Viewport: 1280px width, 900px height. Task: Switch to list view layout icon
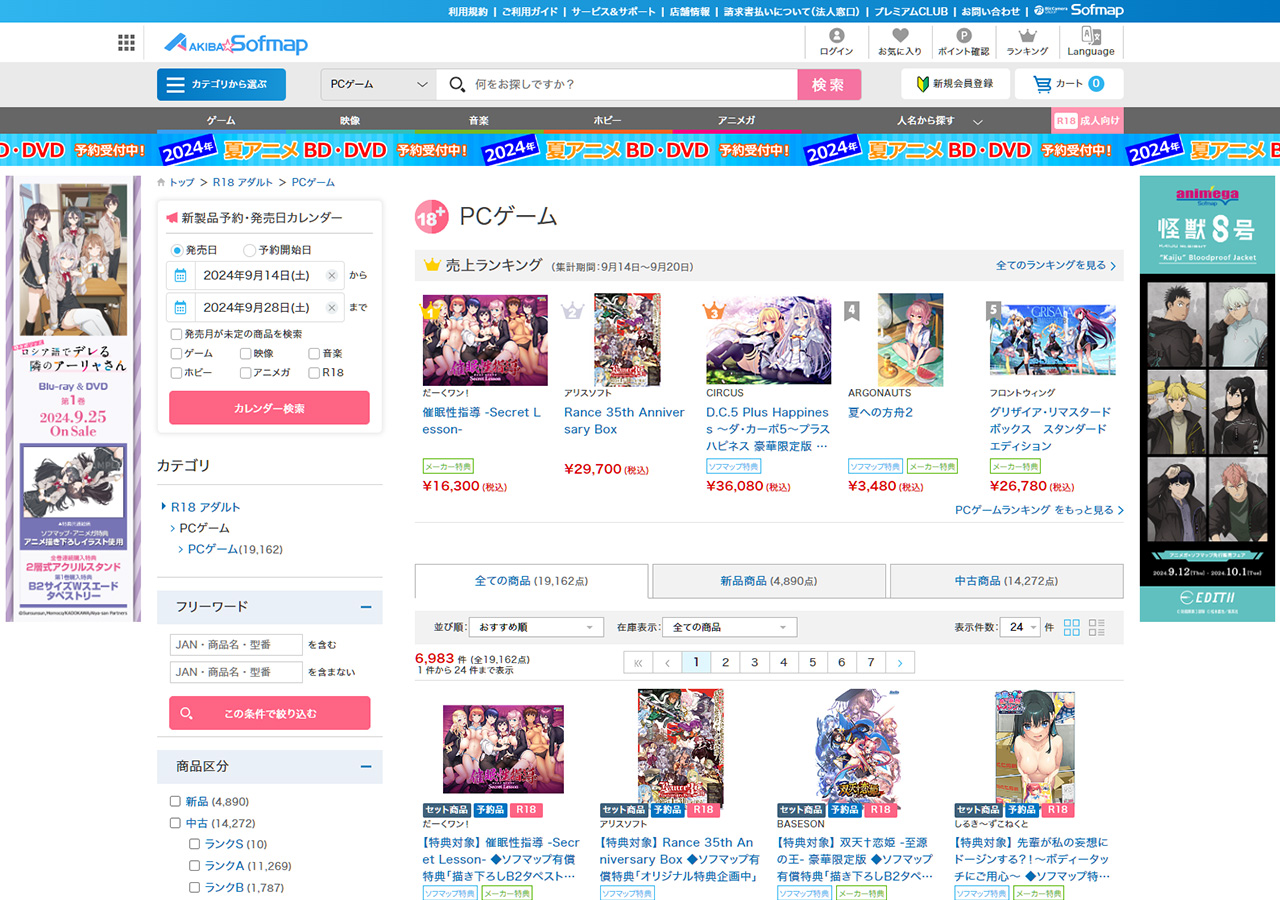pos(1097,627)
